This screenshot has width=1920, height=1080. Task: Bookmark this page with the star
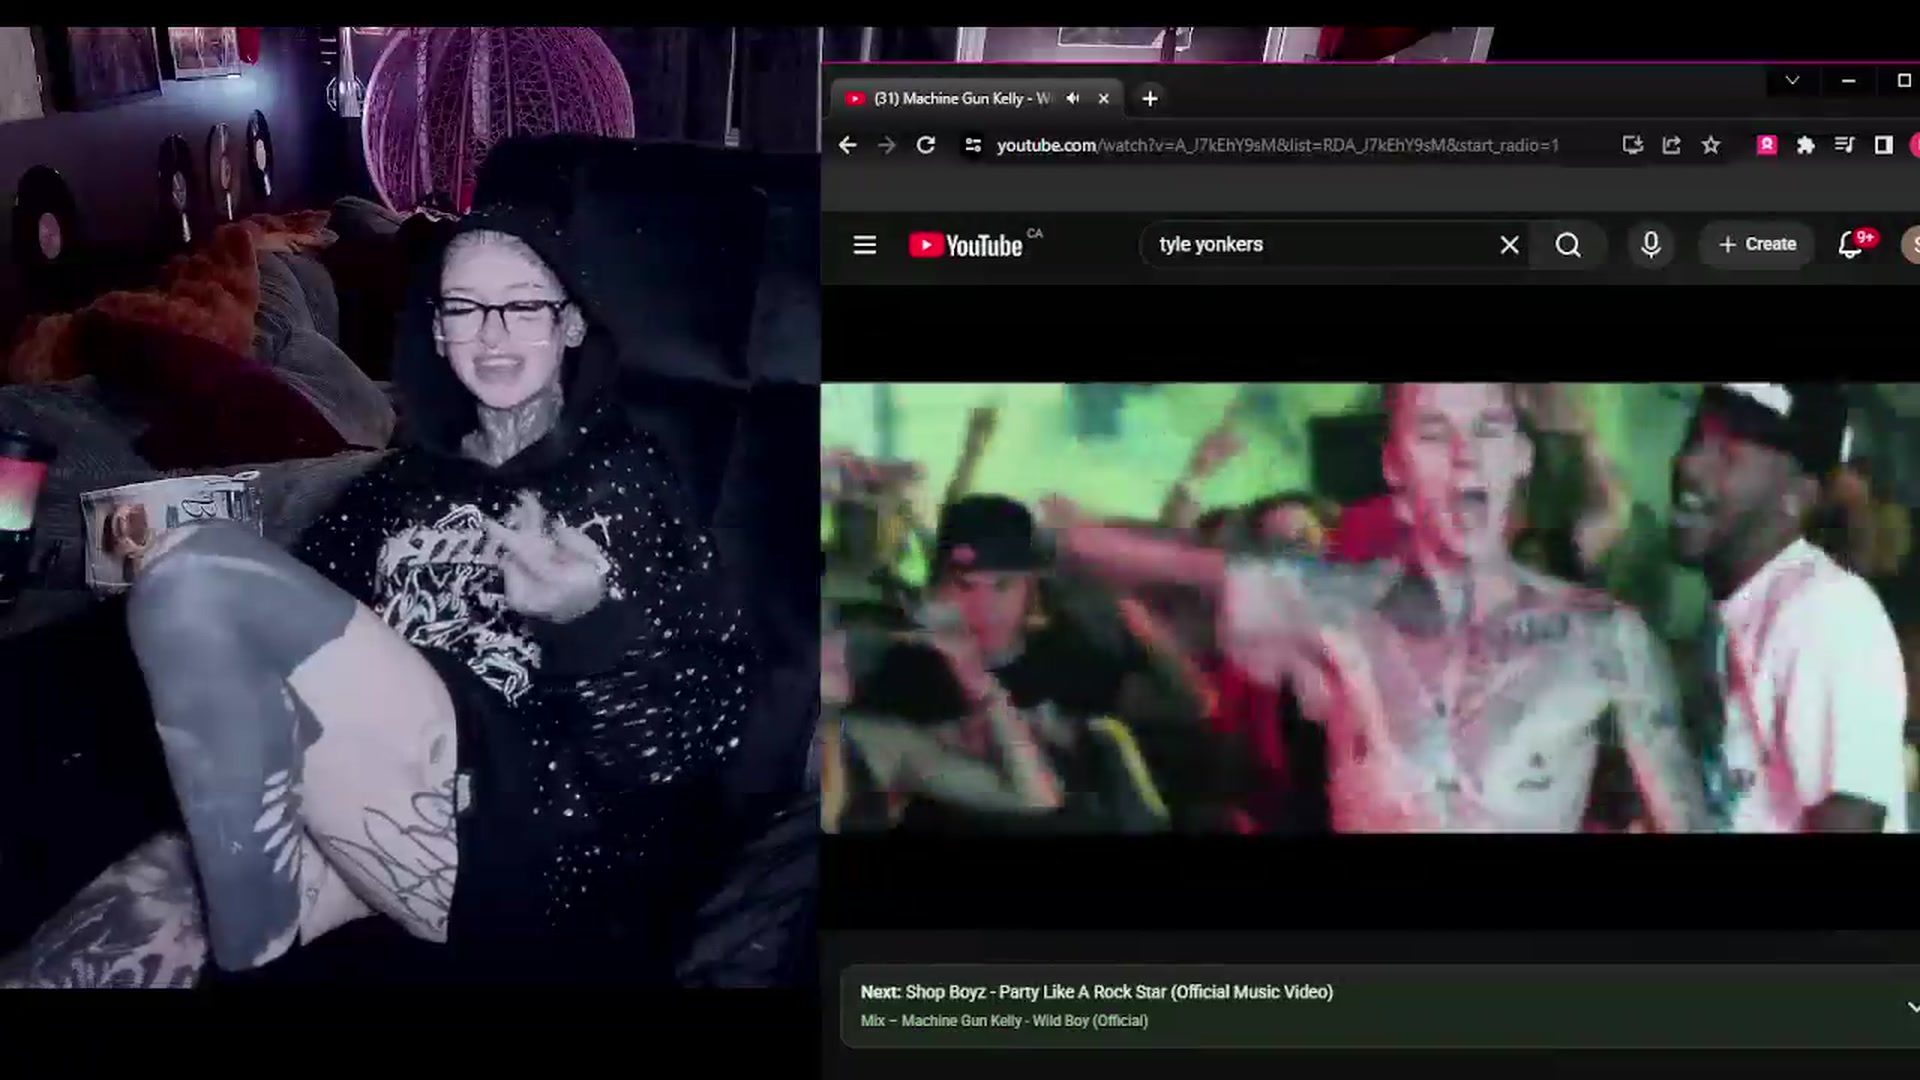pyautogui.click(x=1711, y=145)
